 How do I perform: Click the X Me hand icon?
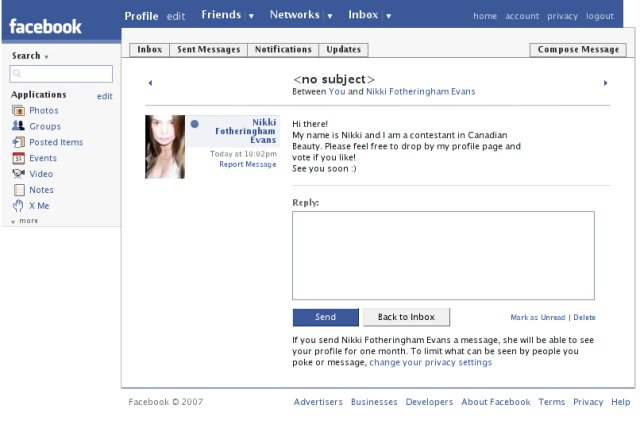coord(18,206)
